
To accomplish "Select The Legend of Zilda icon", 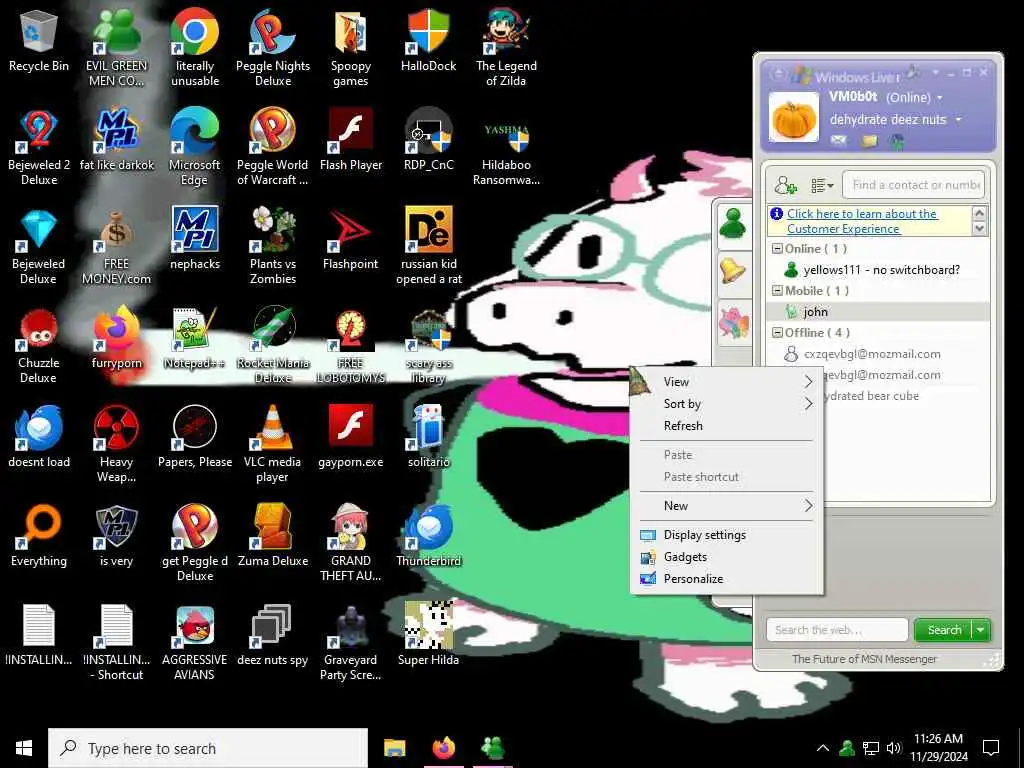I will tap(506, 48).
